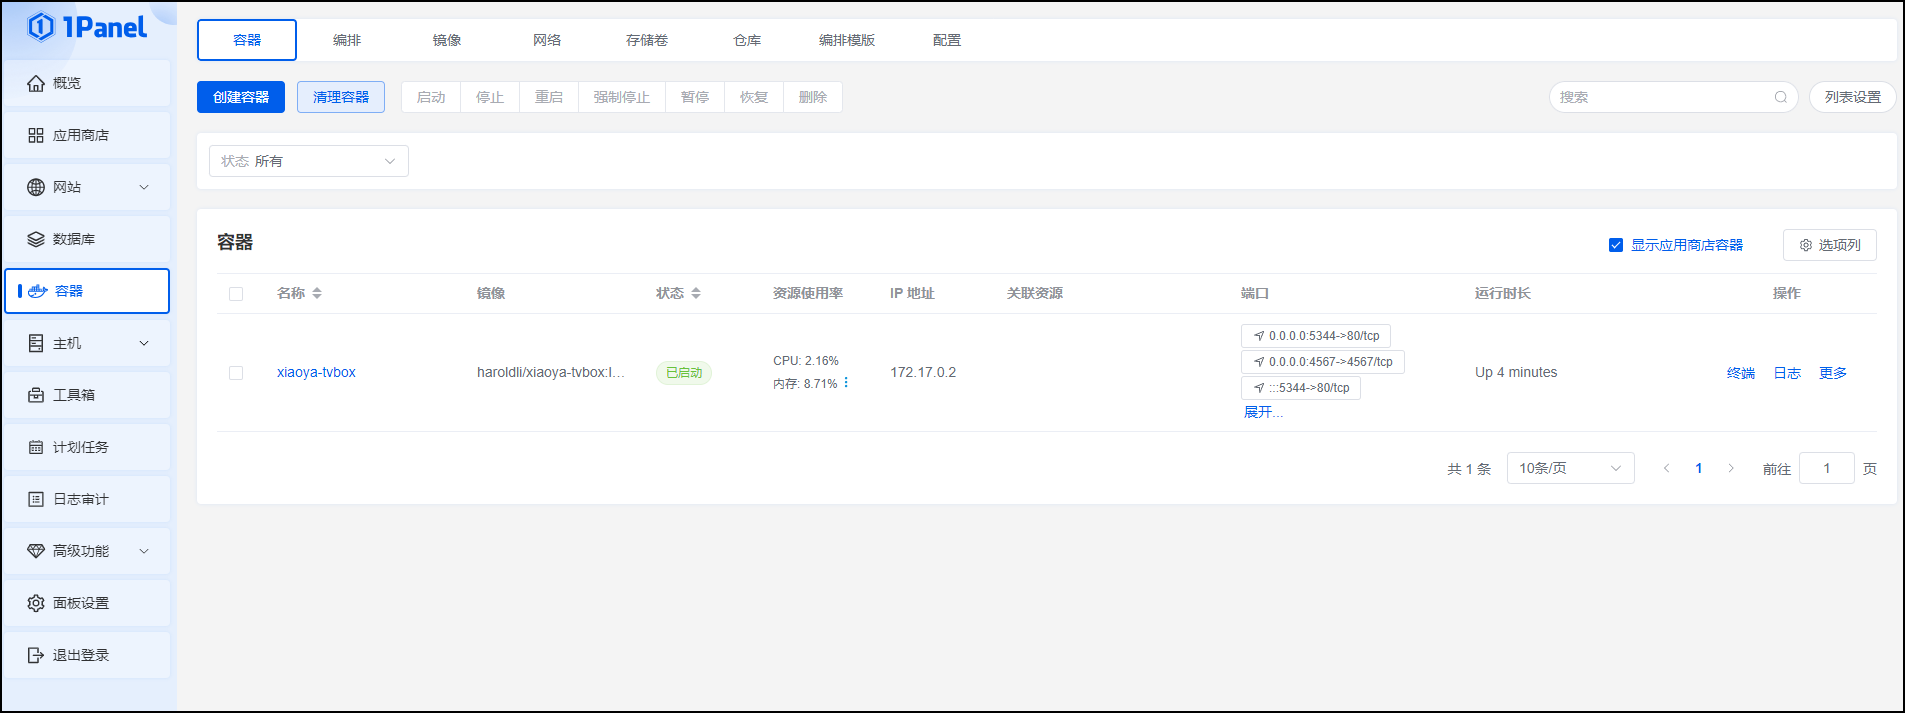Viewport: 1905px width, 713px height.
Task: Click the haroldli/xiaoya-tvbox image name
Action: pyautogui.click(x=550, y=372)
